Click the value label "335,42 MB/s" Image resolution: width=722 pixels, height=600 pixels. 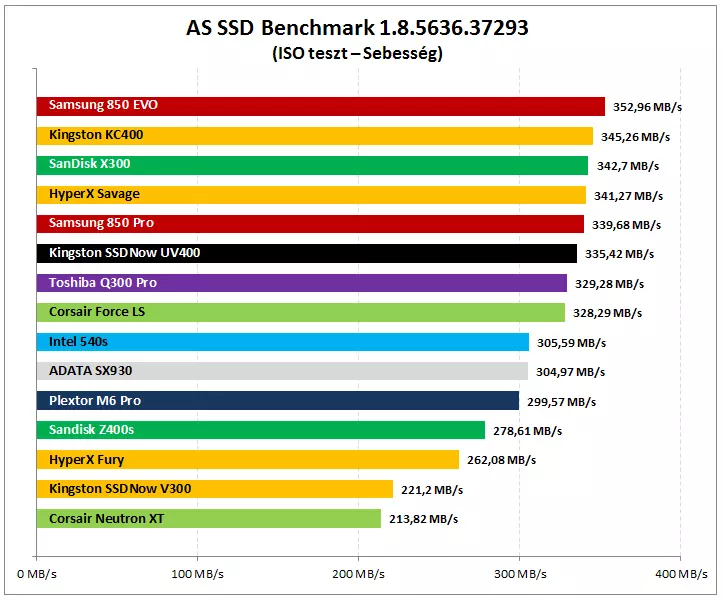619,254
